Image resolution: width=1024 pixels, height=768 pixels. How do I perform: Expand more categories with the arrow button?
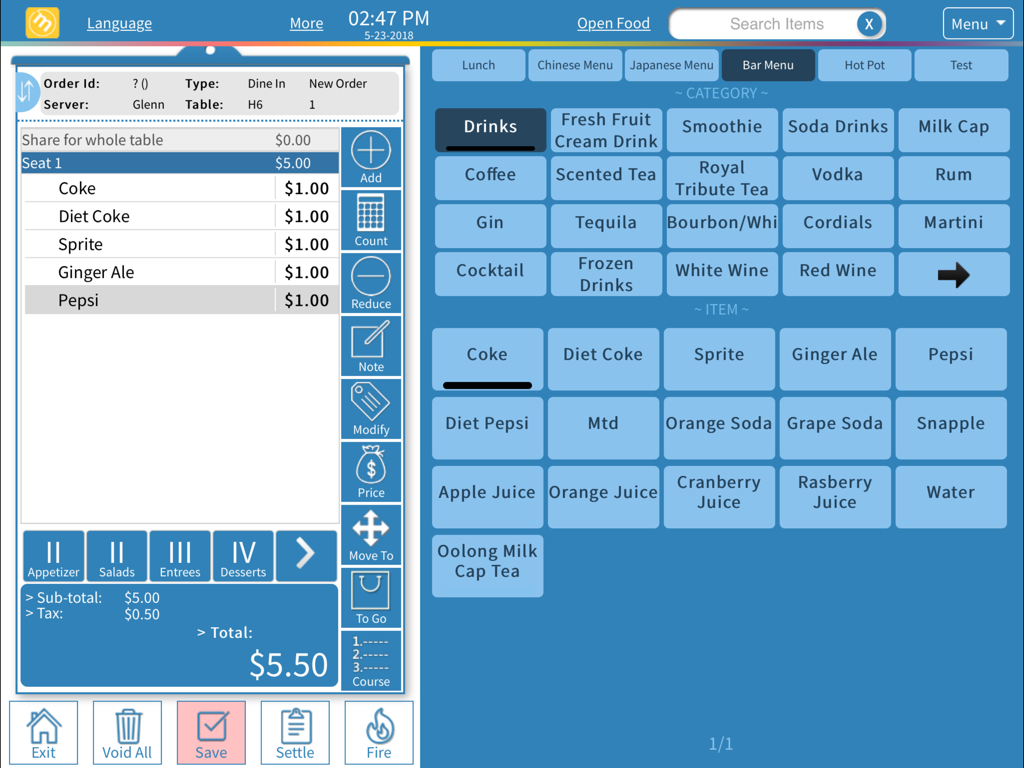pyautogui.click(x=953, y=272)
